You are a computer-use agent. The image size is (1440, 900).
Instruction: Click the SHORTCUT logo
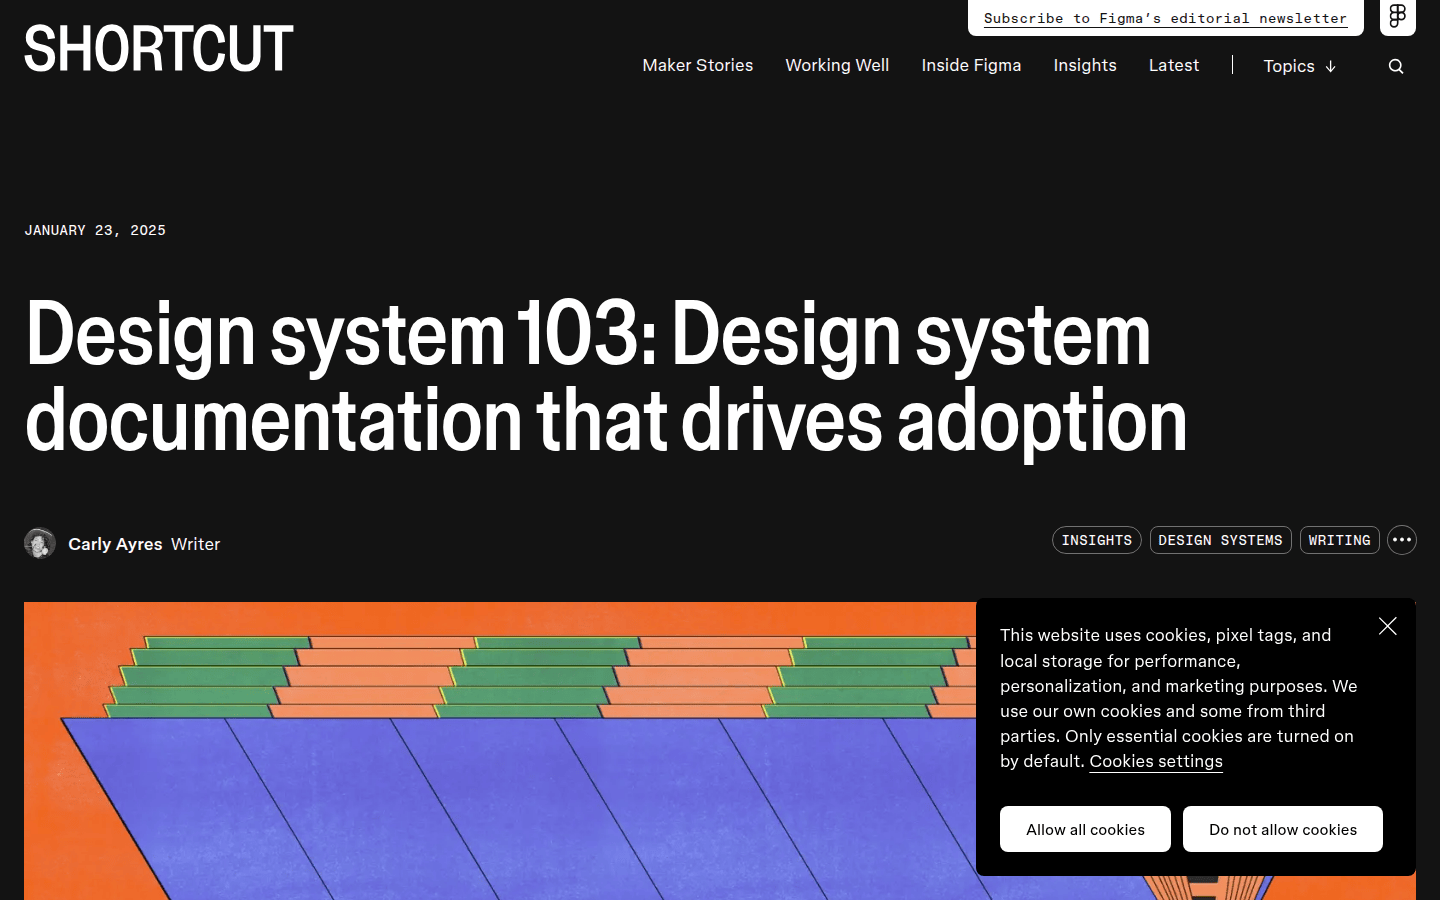pyautogui.click(x=159, y=48)
